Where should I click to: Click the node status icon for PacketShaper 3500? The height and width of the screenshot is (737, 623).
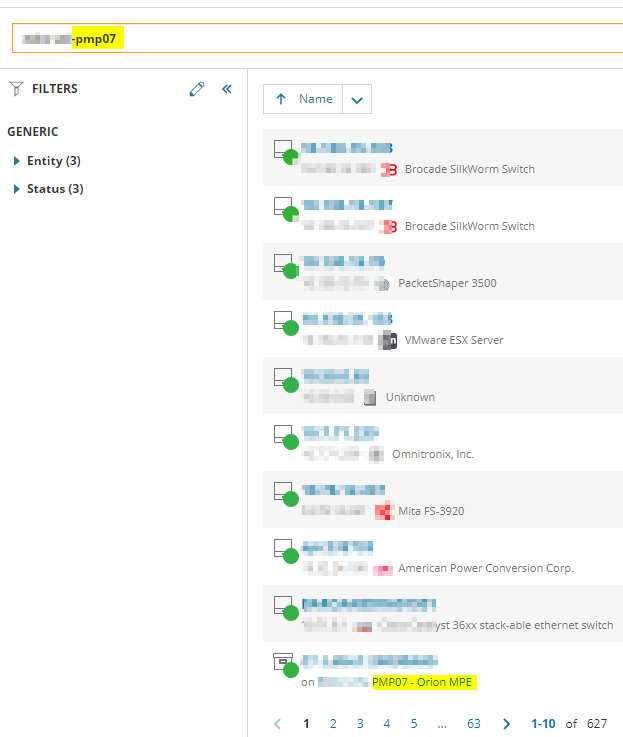(286, 266)
